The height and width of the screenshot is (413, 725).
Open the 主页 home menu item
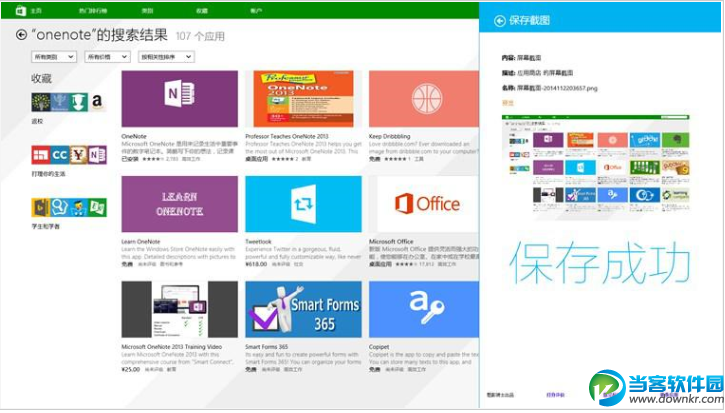coord(36,11)
